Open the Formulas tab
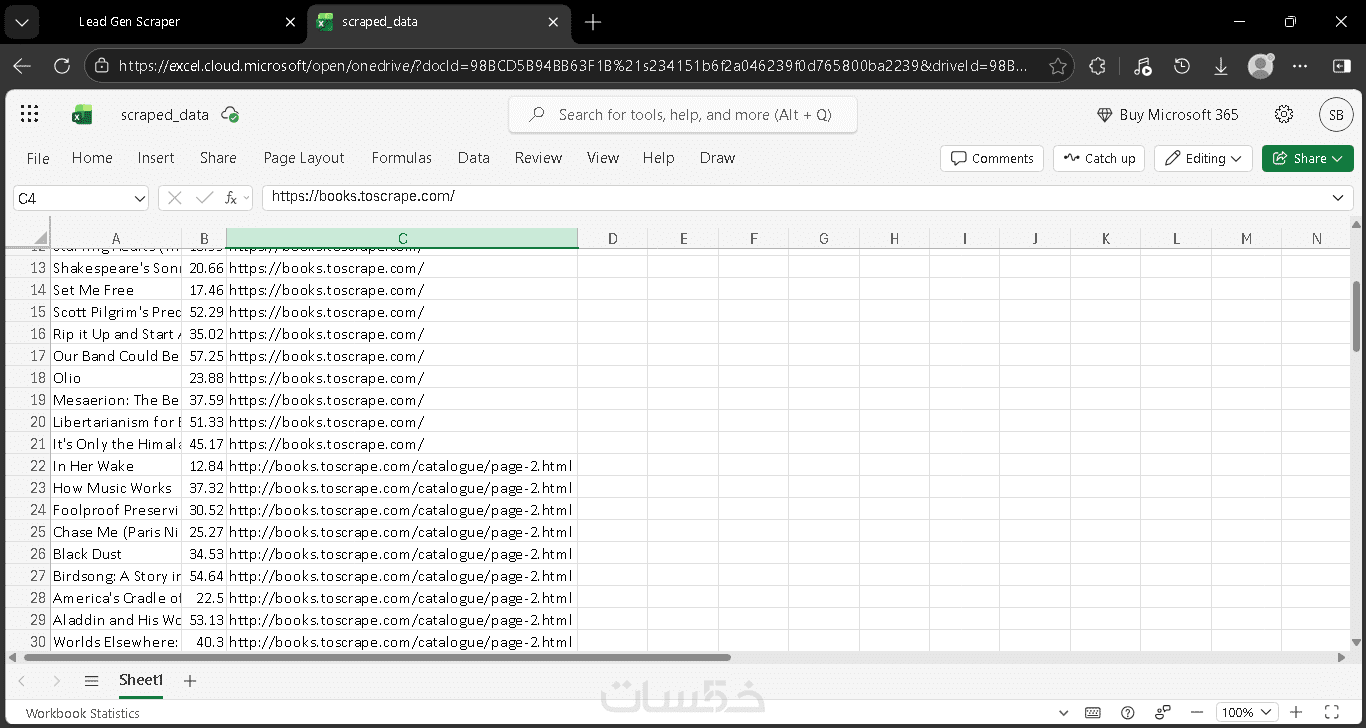The height and width of the screenshot is (728, 1366). coord(402,158)
